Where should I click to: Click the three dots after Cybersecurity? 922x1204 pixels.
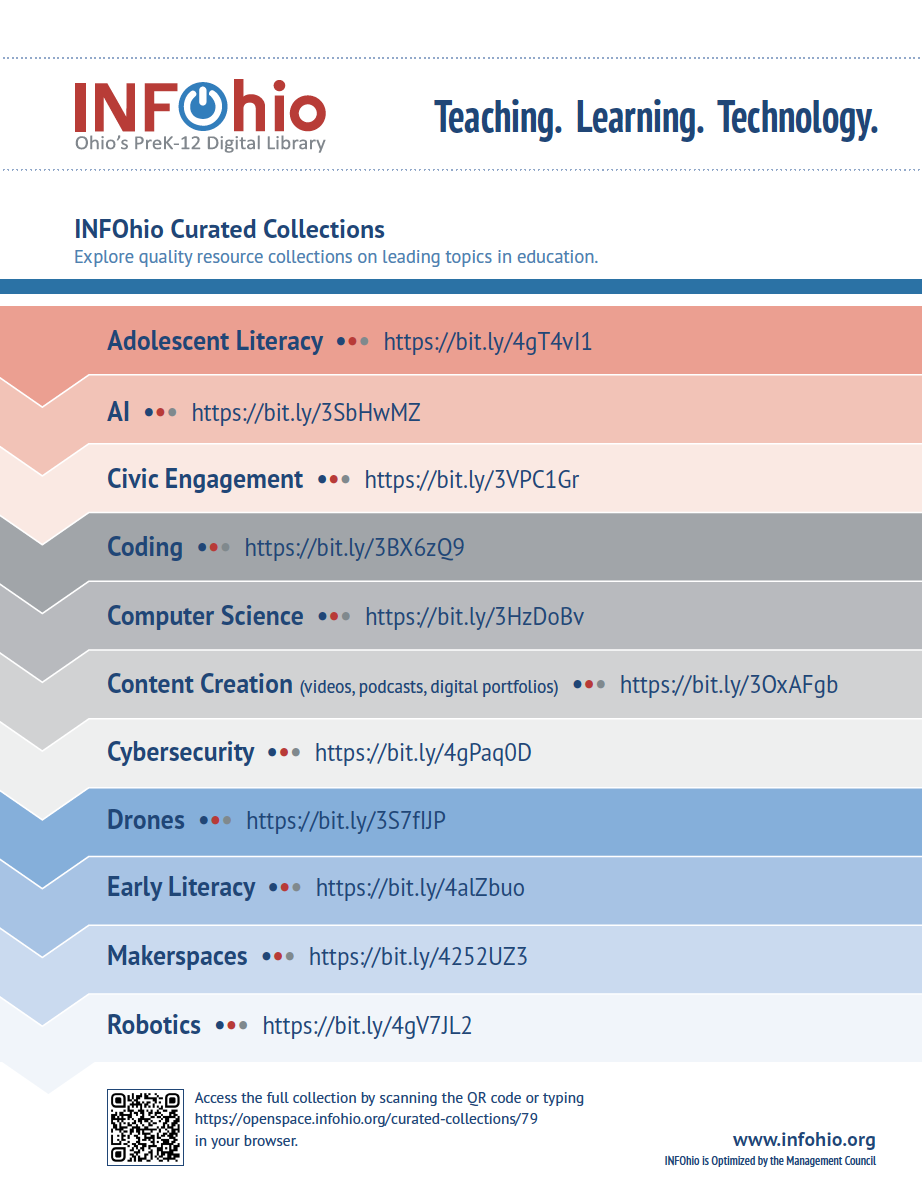(x=284, y=753)
